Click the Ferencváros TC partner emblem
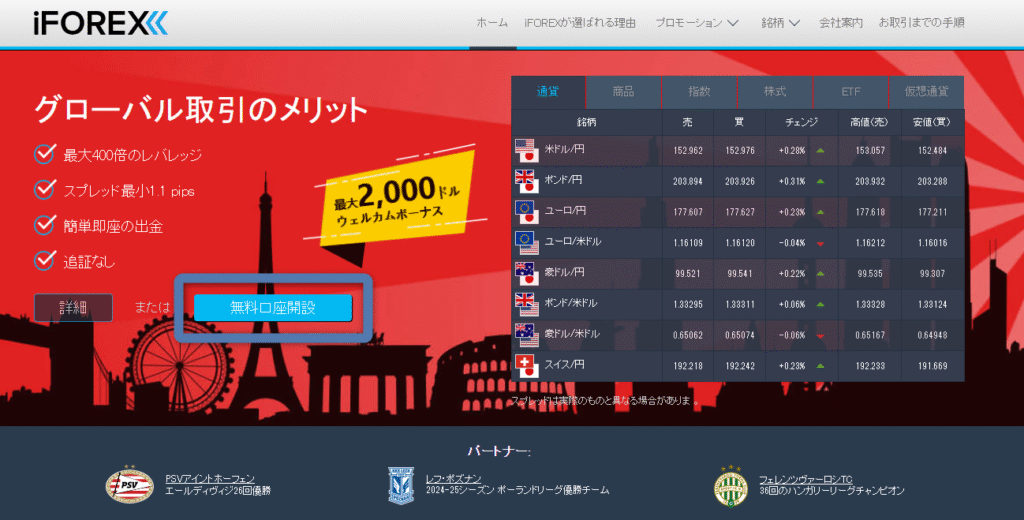Viewport: 1024px width, 520px height. click(x=730, y=485)
